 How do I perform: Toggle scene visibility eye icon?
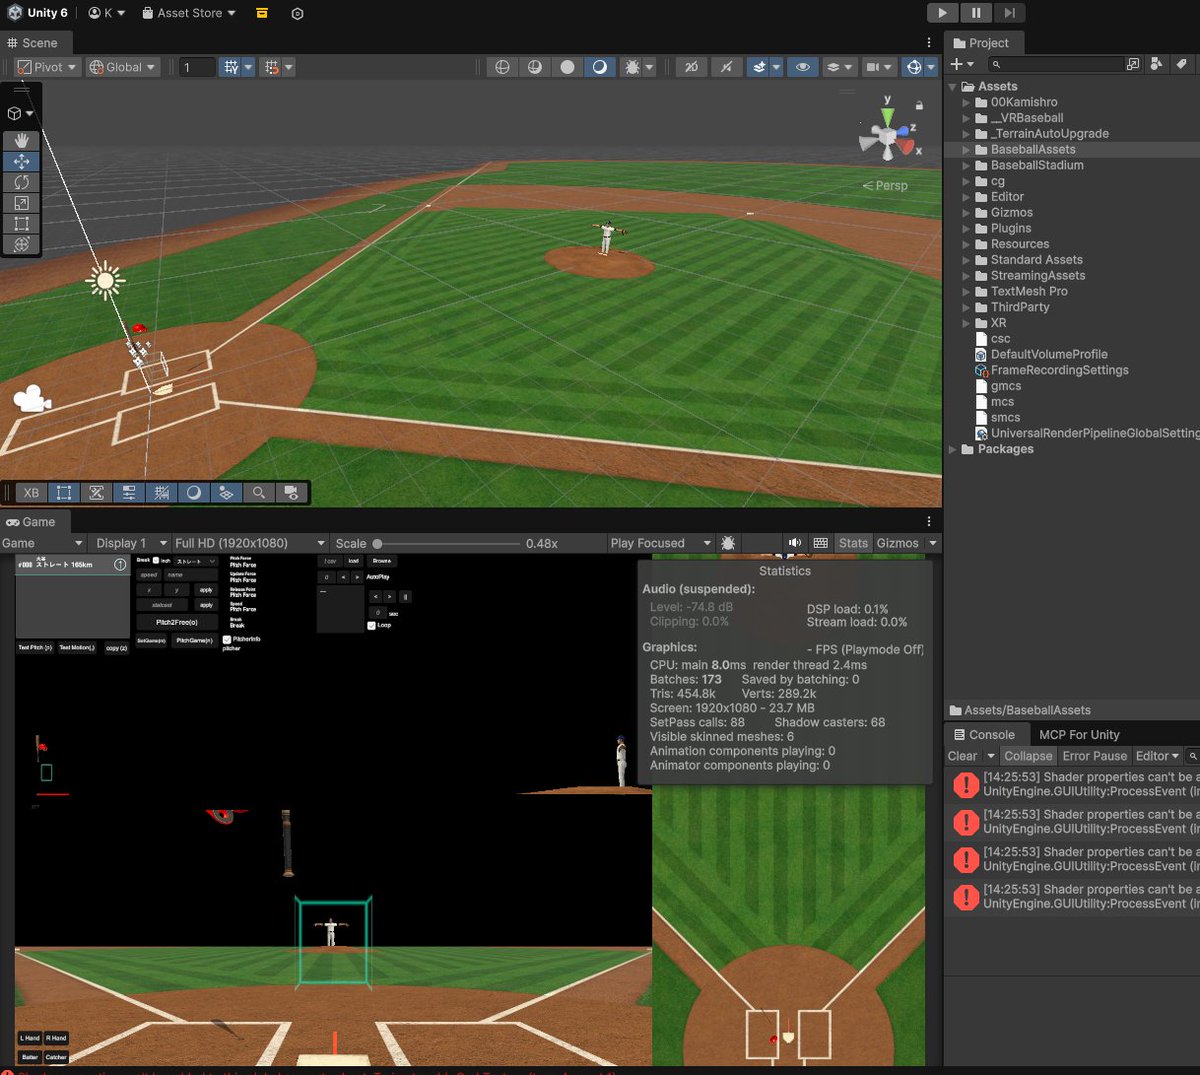click(x=802, y=67)
